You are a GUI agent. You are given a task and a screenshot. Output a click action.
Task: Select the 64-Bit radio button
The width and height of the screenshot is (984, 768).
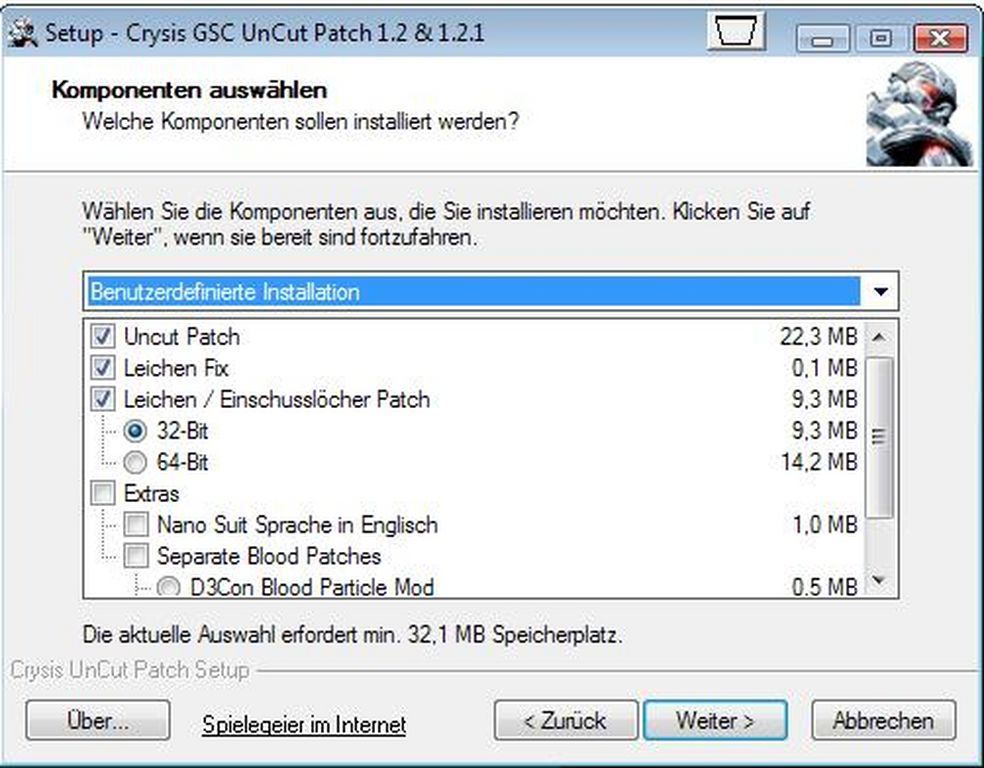135,462
